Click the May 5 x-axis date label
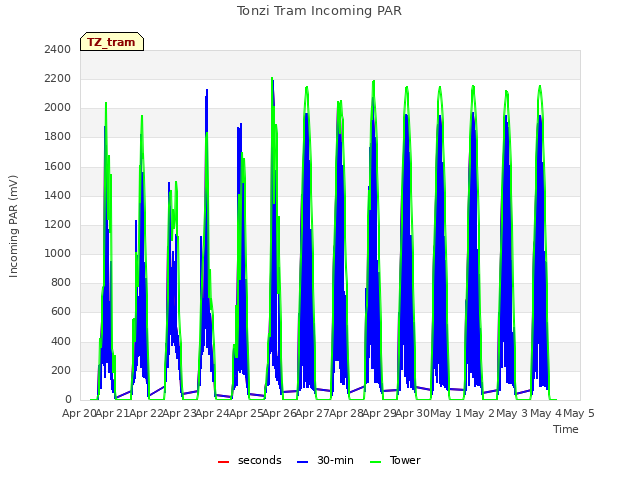The width and height of the screenshot is (640, 480). (579, 413)
